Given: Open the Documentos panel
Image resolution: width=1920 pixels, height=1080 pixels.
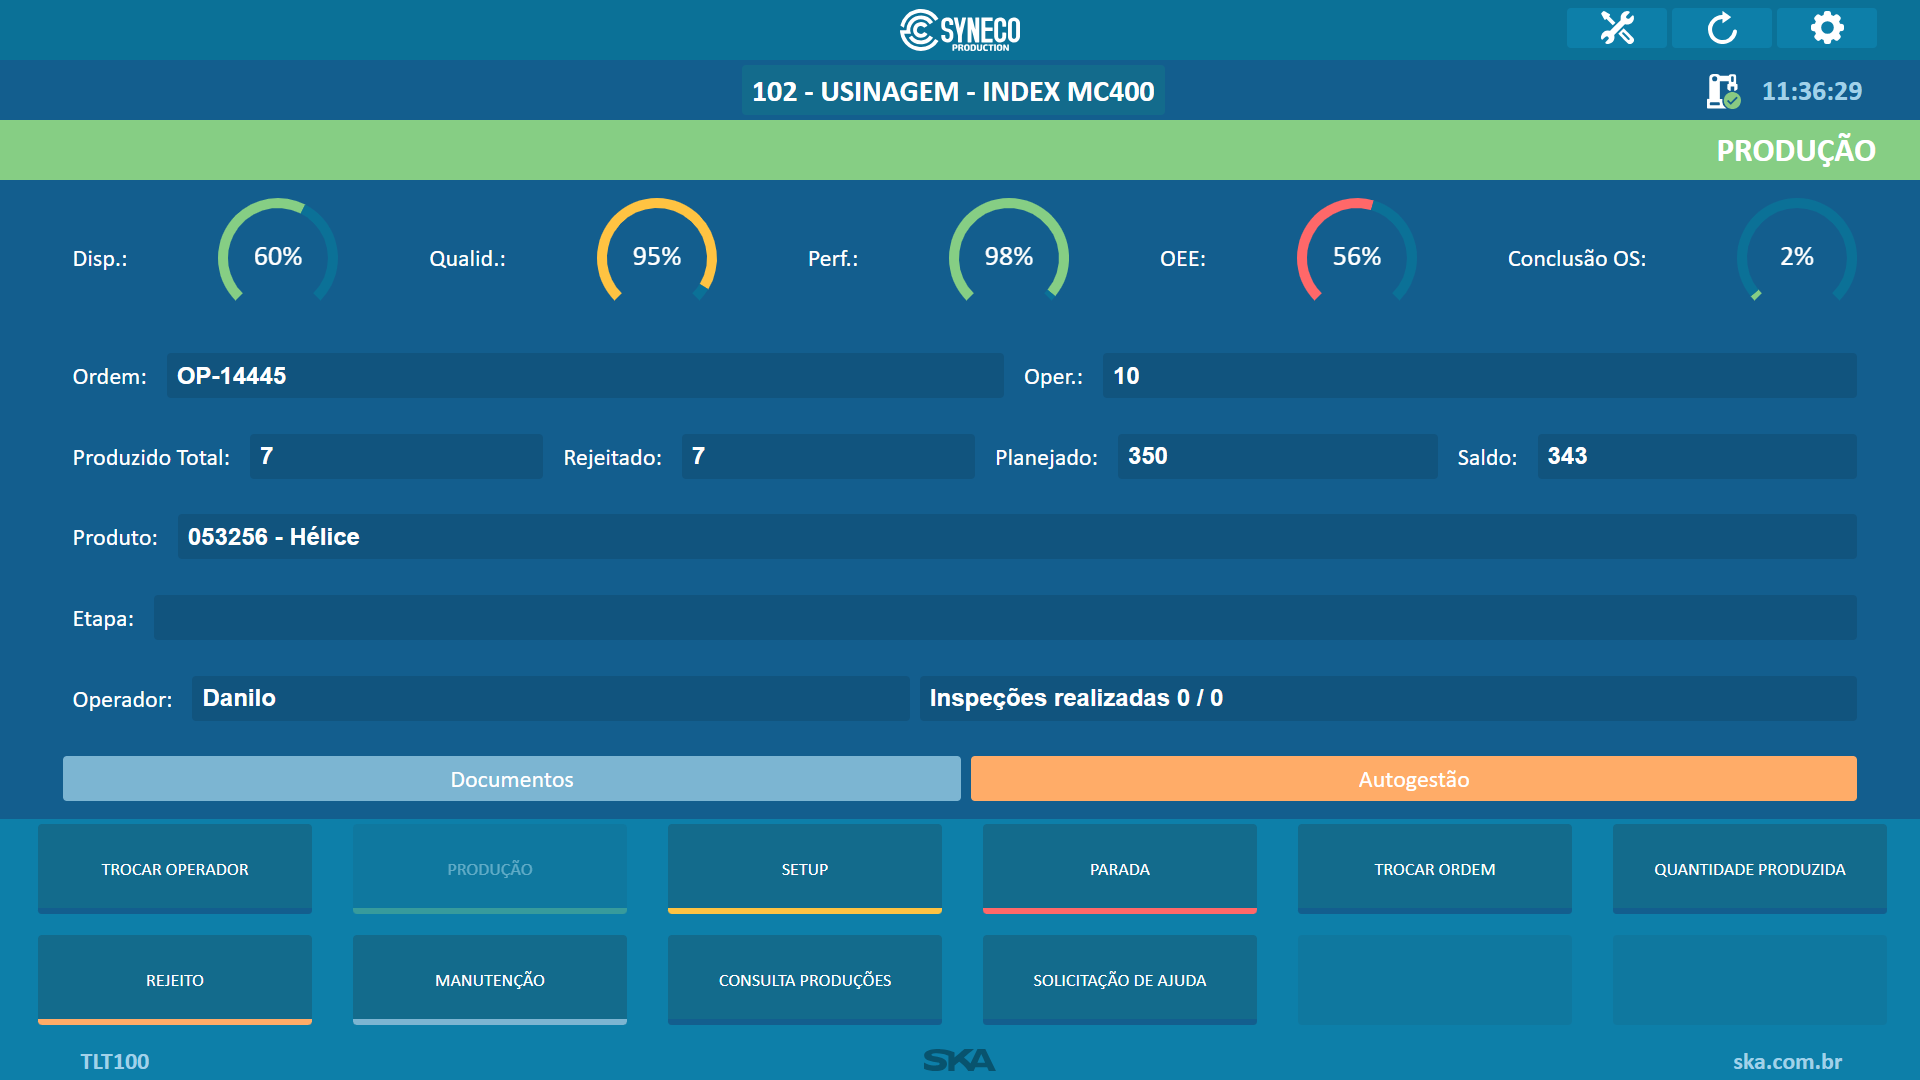Looking at the screenshot, I should pos(512,779).
